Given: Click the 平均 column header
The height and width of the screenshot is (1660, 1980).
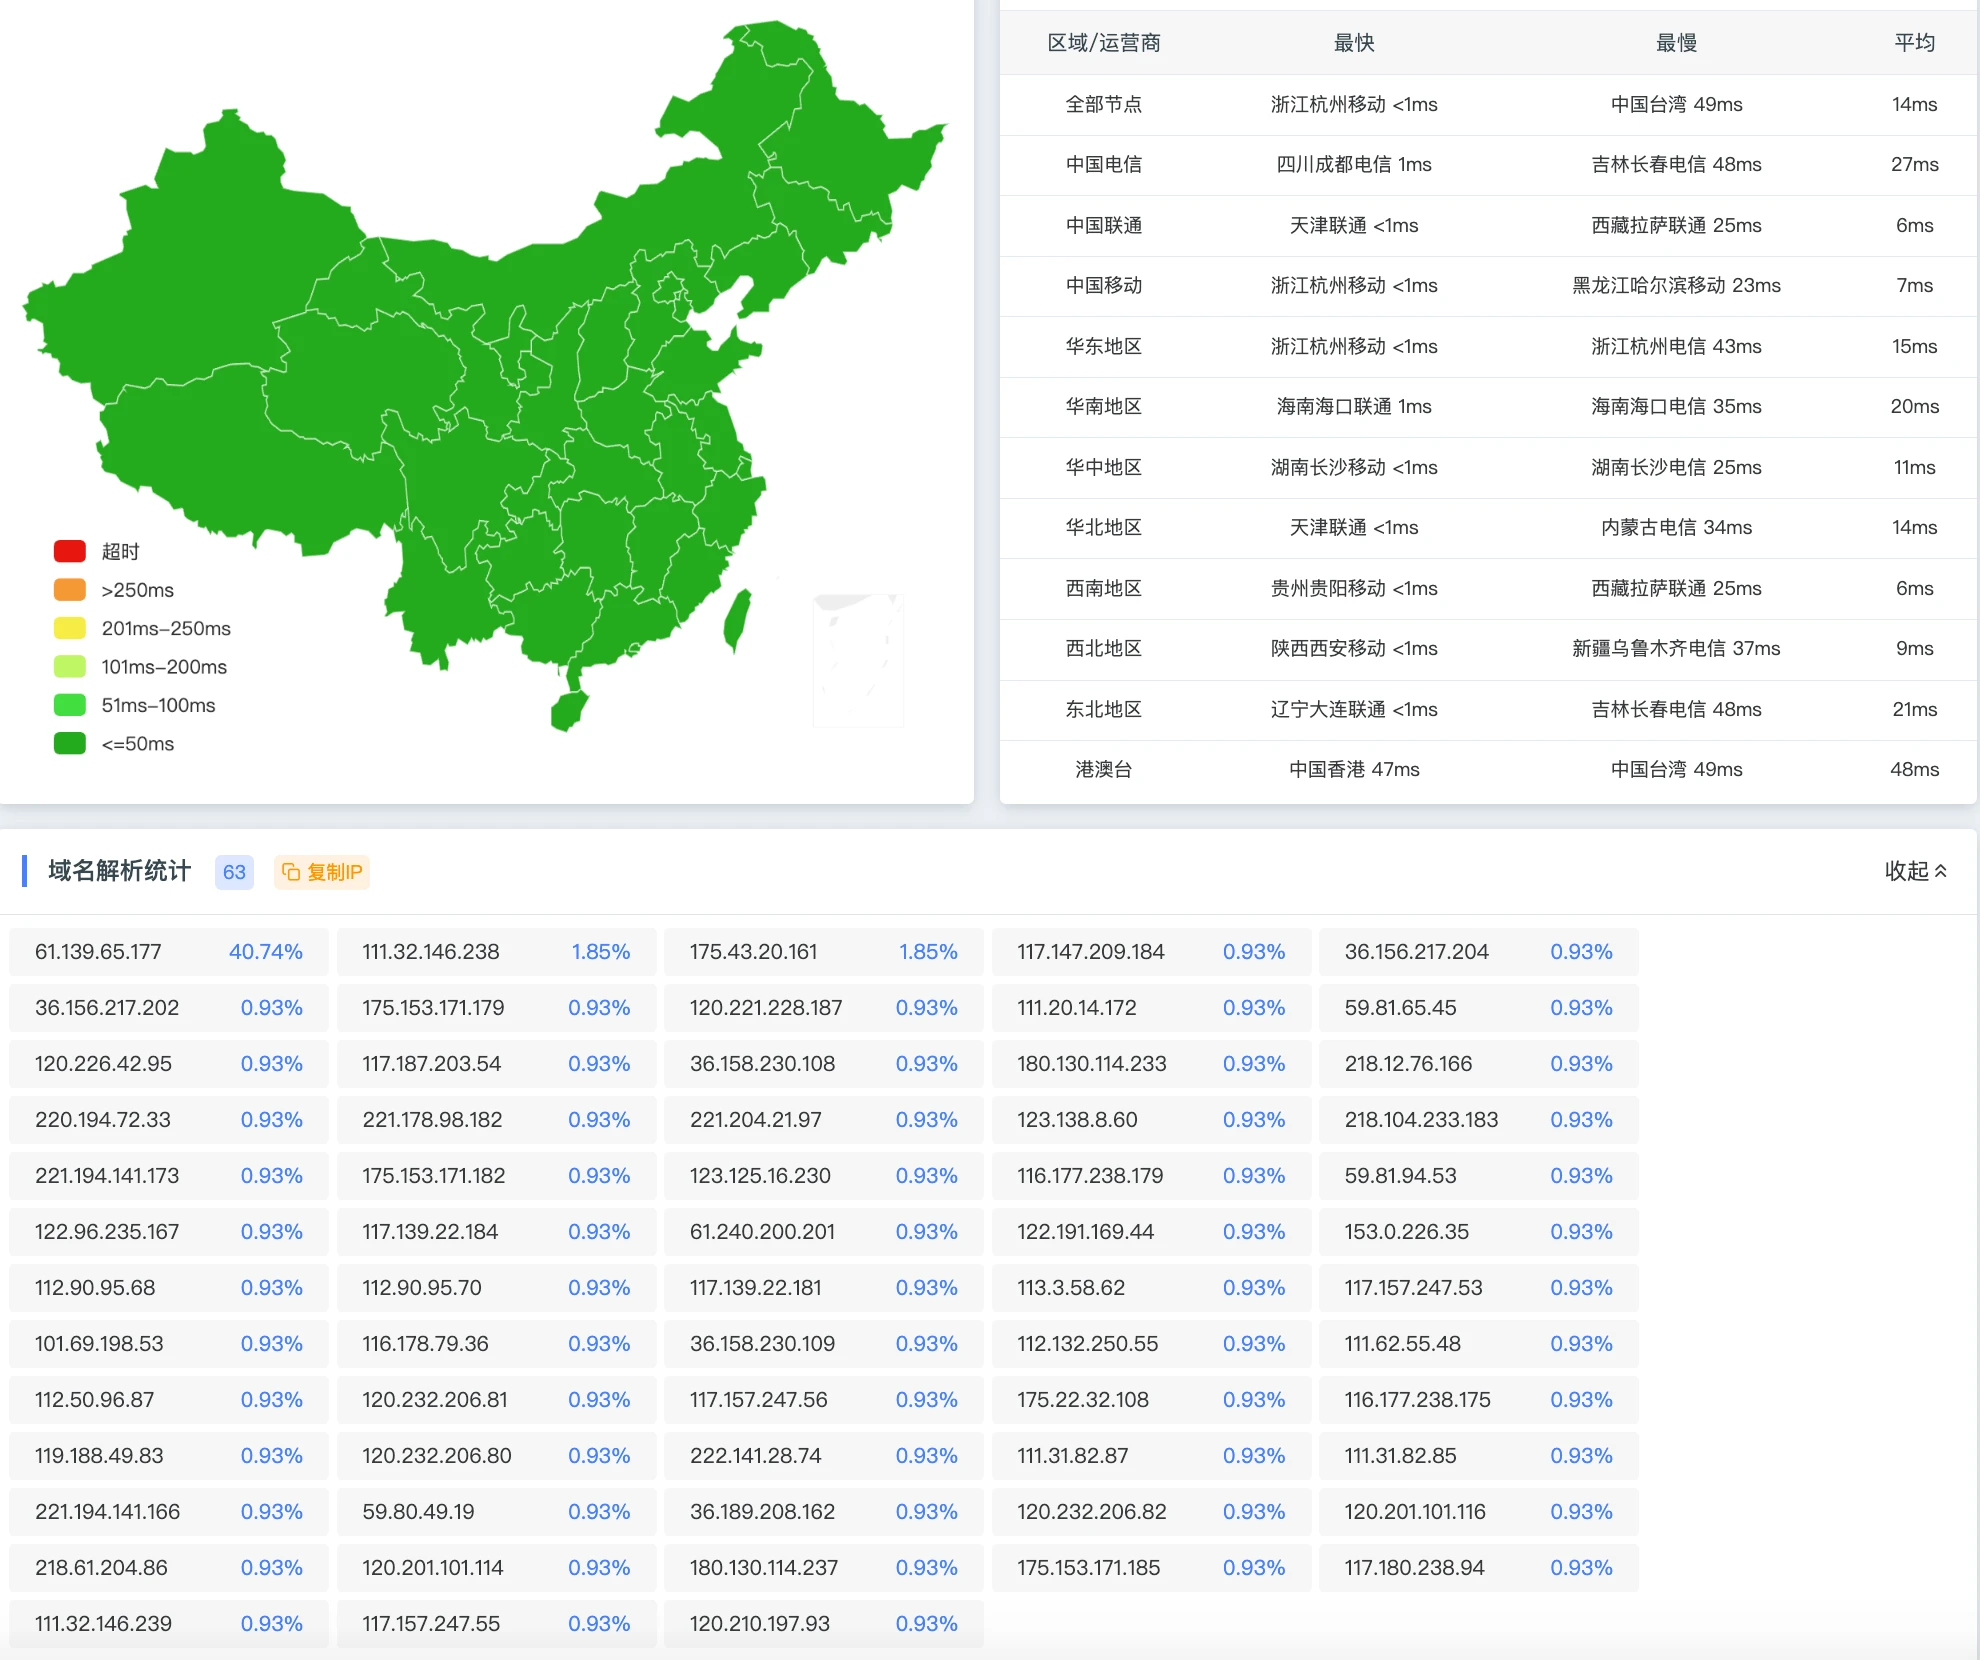Looking at the screenshot, I should tap(1914, 43).
